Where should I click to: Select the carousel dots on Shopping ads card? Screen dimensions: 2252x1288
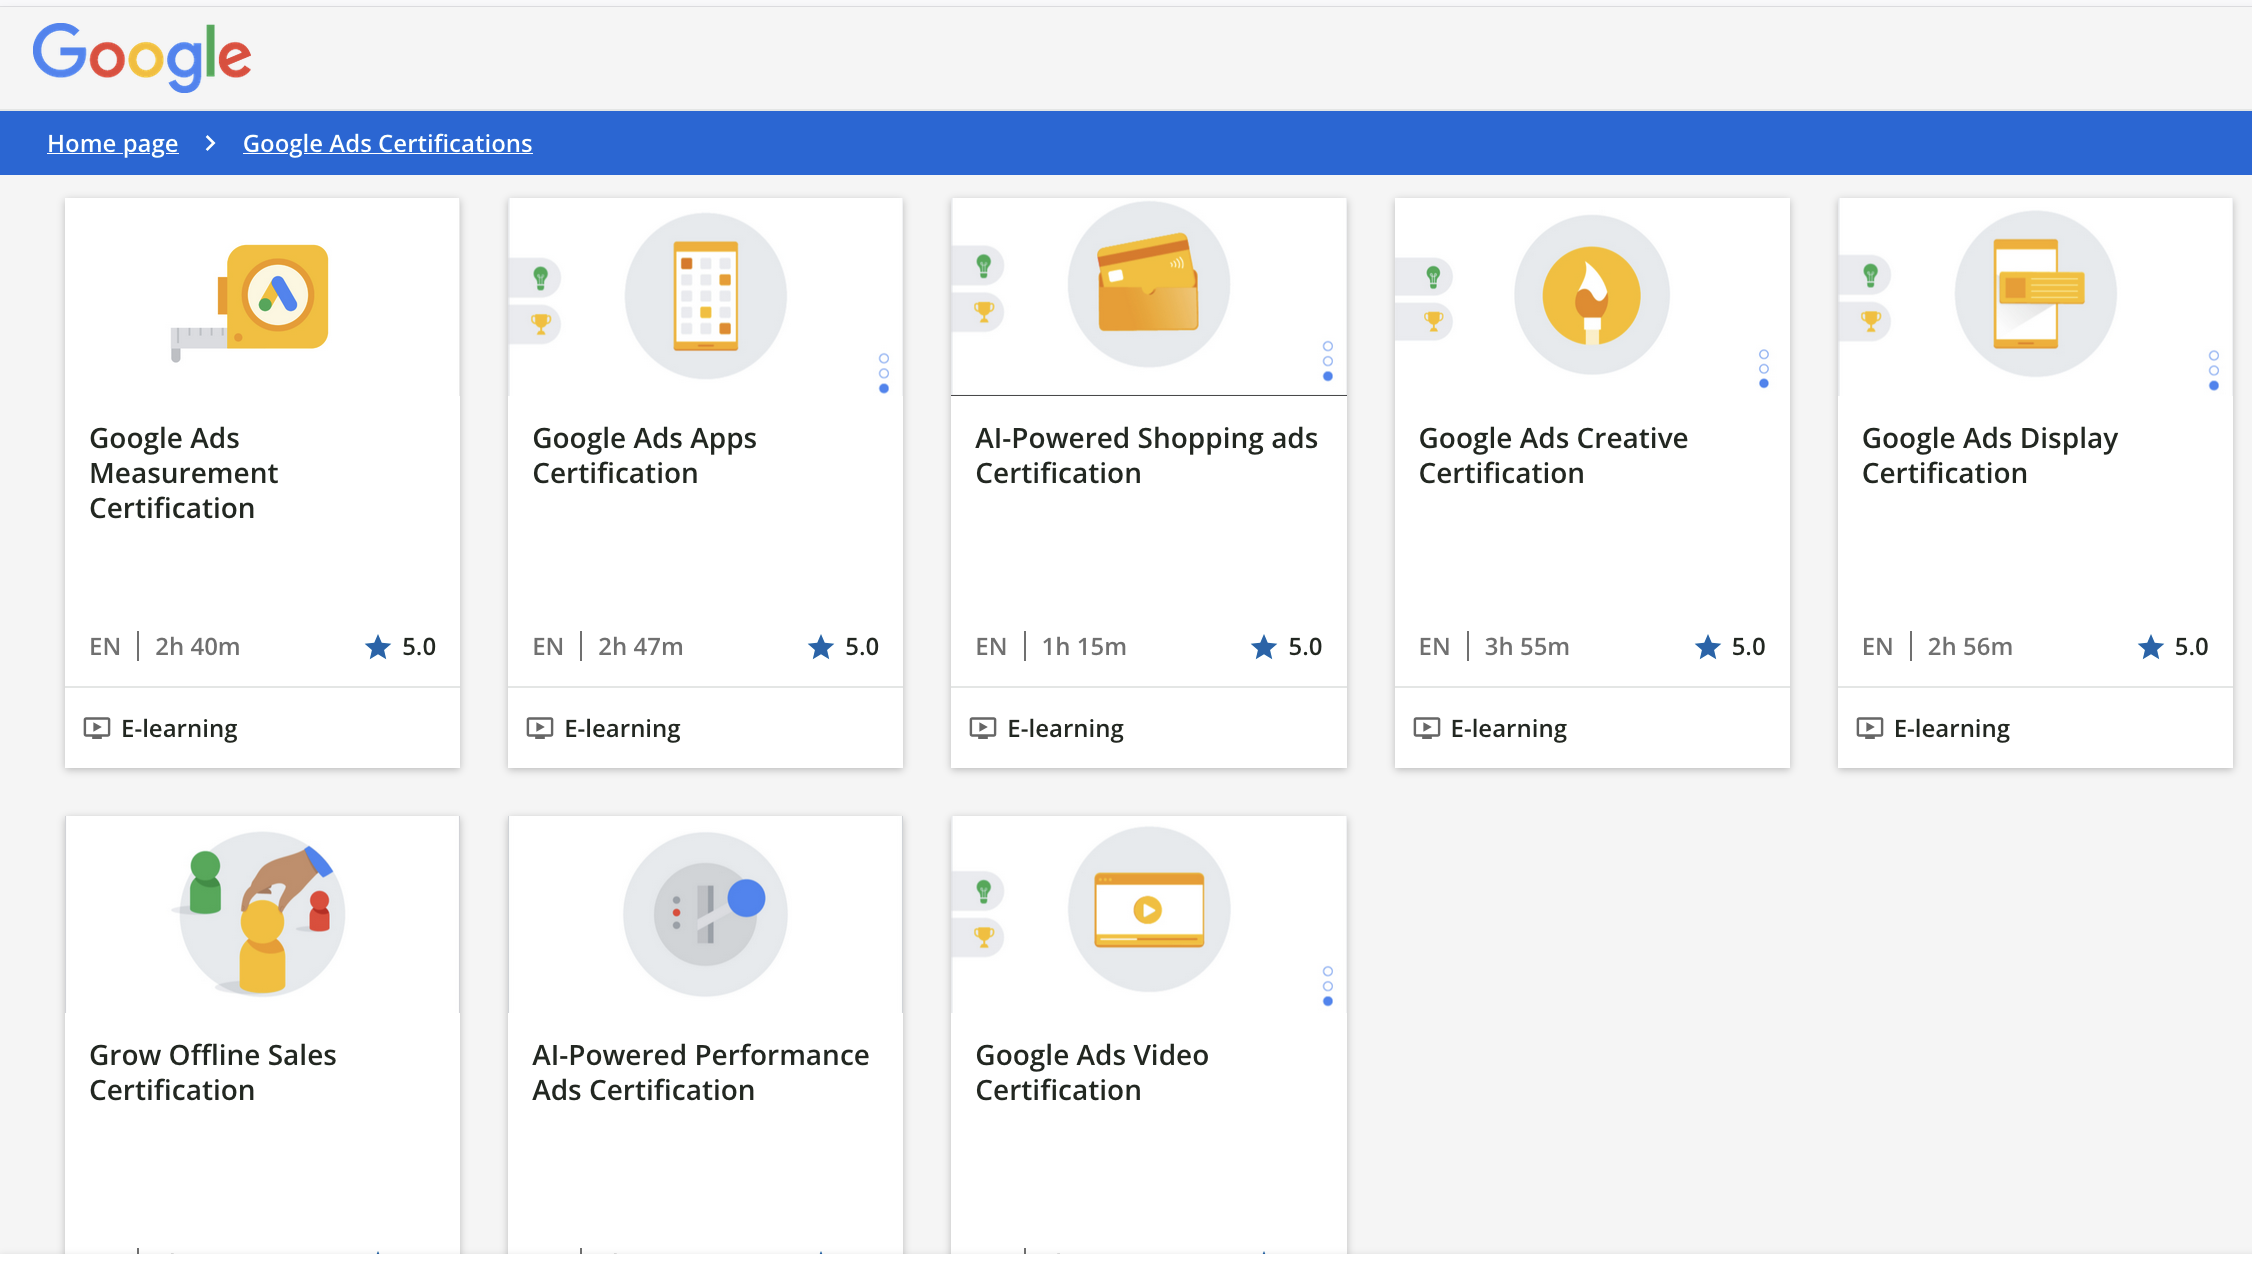1327,361
